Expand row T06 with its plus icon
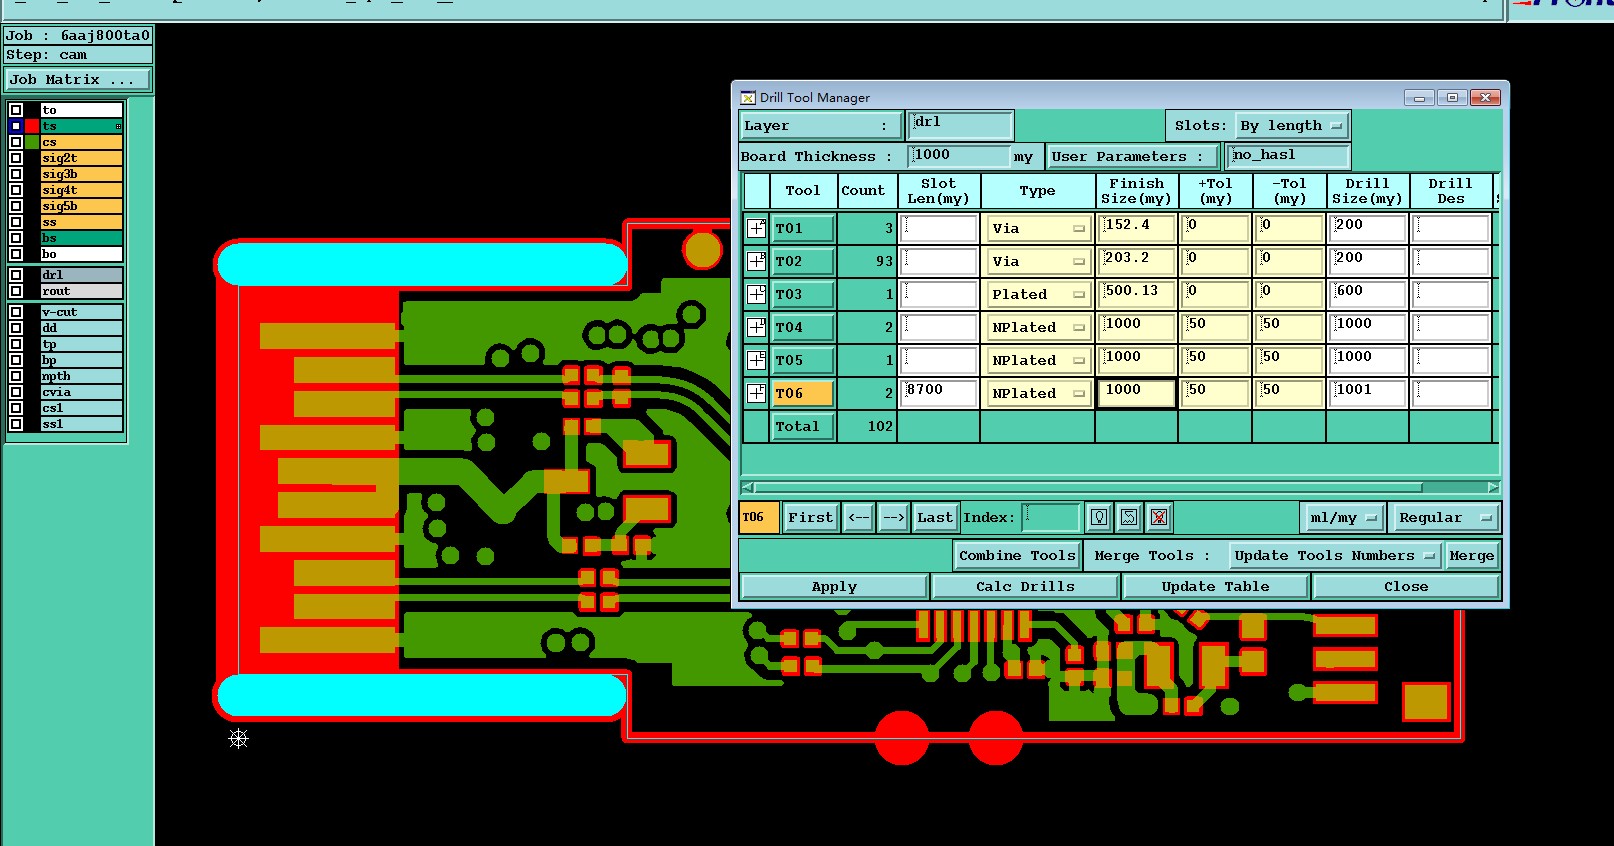The width and height of the screenshot is (1614, 846). (x=756, y=393)
